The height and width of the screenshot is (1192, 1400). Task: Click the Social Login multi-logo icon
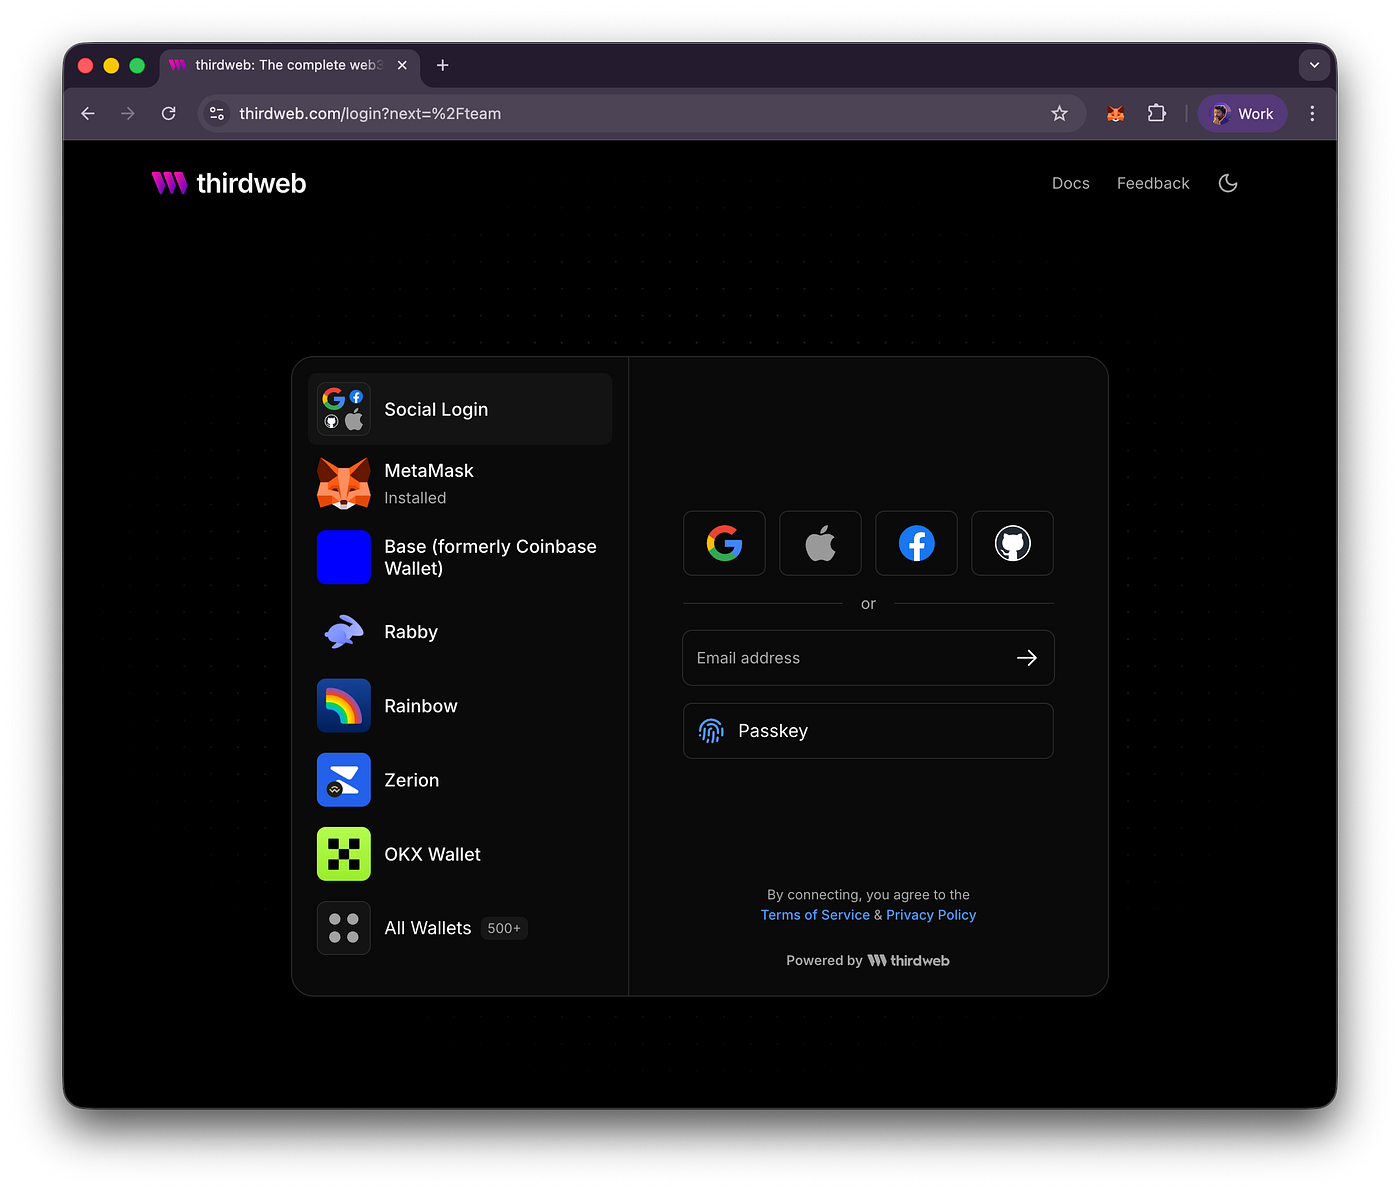(x=344, y=409)
